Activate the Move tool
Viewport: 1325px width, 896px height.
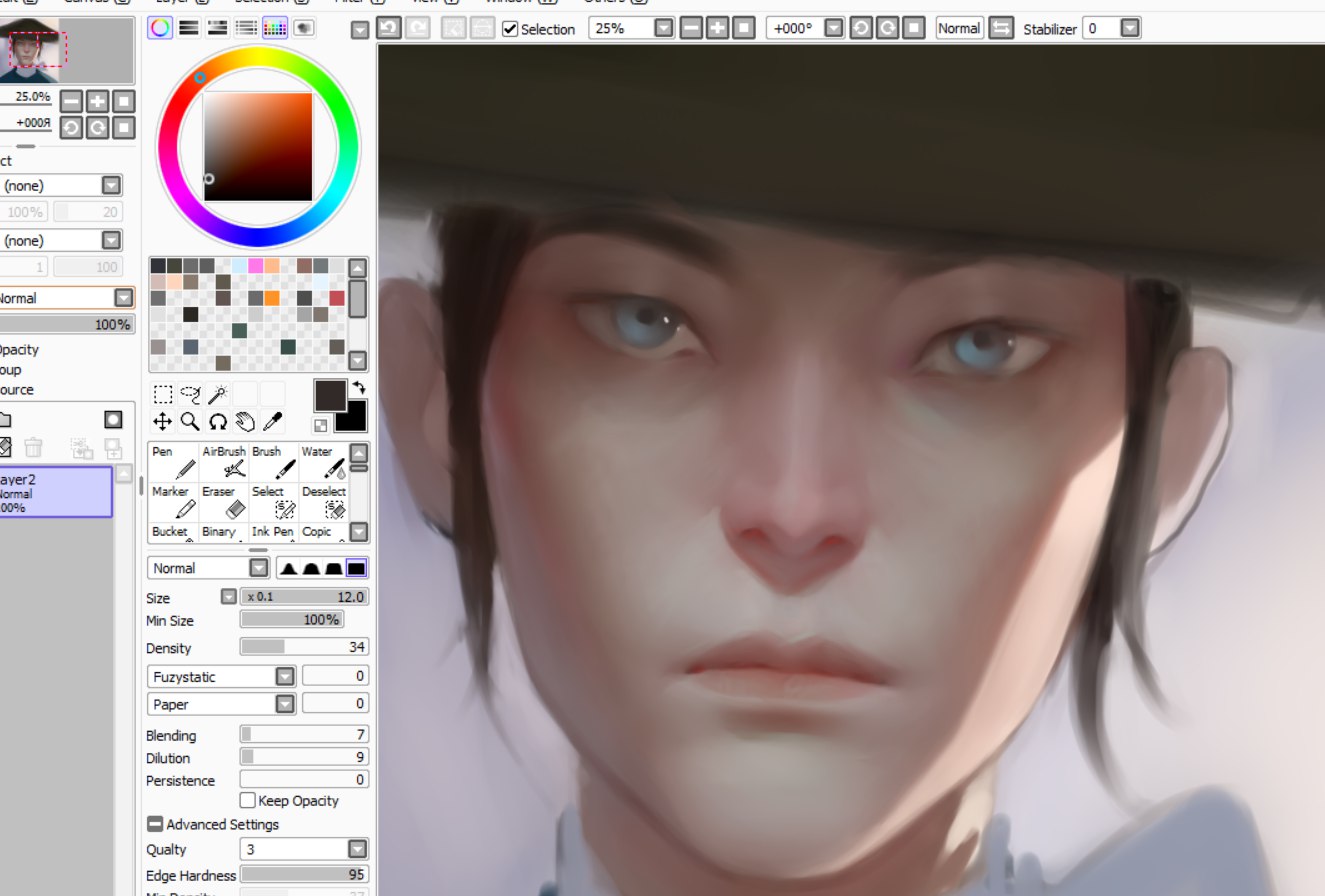click(x=163, y=421)
